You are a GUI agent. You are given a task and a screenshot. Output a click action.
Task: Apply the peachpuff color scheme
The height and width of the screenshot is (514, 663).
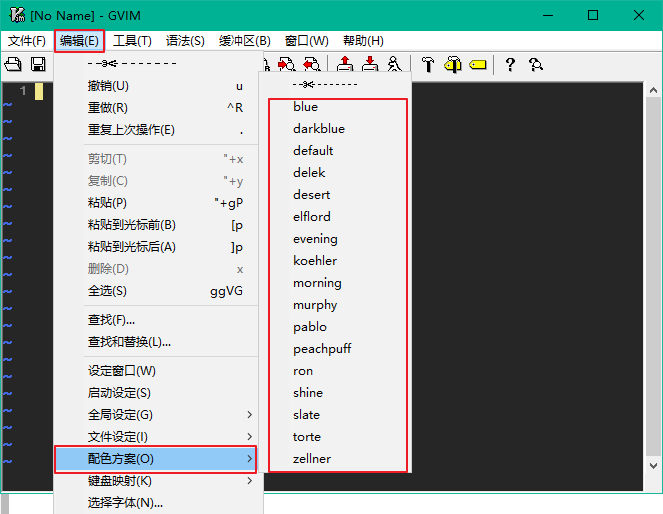335,349
